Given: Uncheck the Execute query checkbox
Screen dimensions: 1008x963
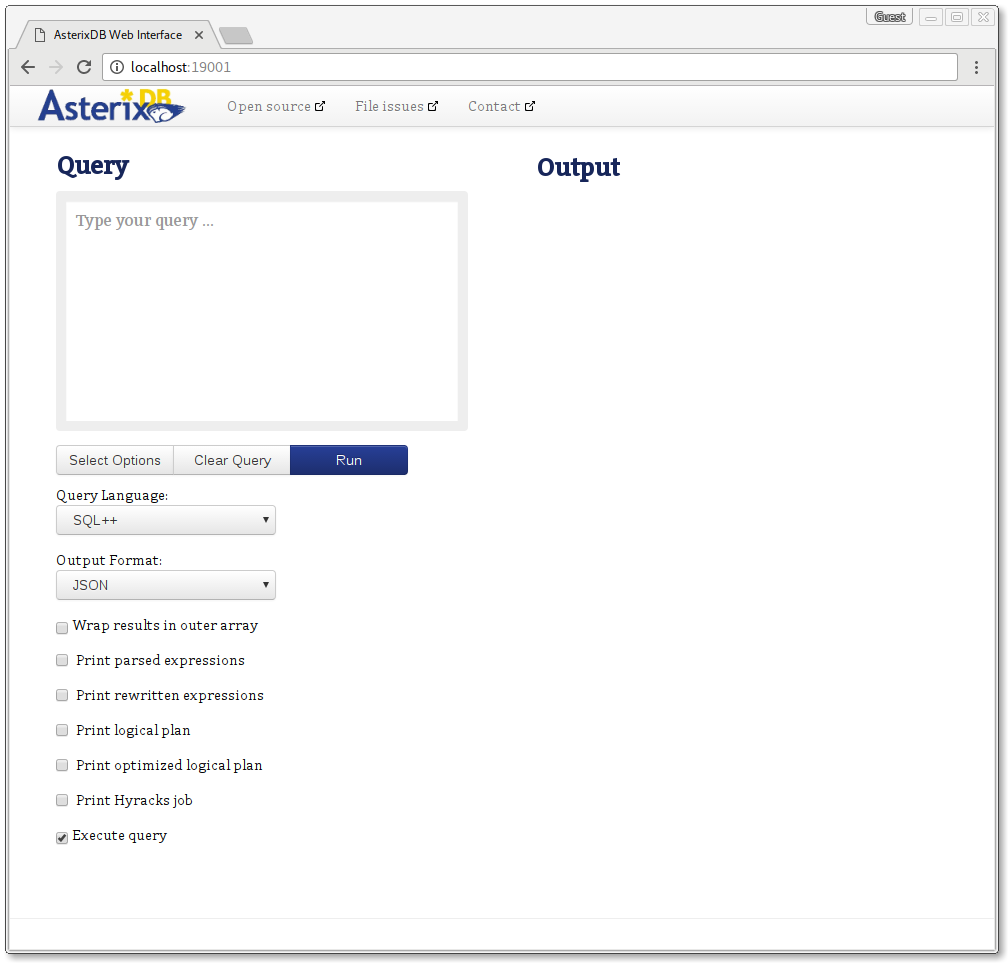Looking at the screenshot, I should pyautogui.click(x=62, y=837).
